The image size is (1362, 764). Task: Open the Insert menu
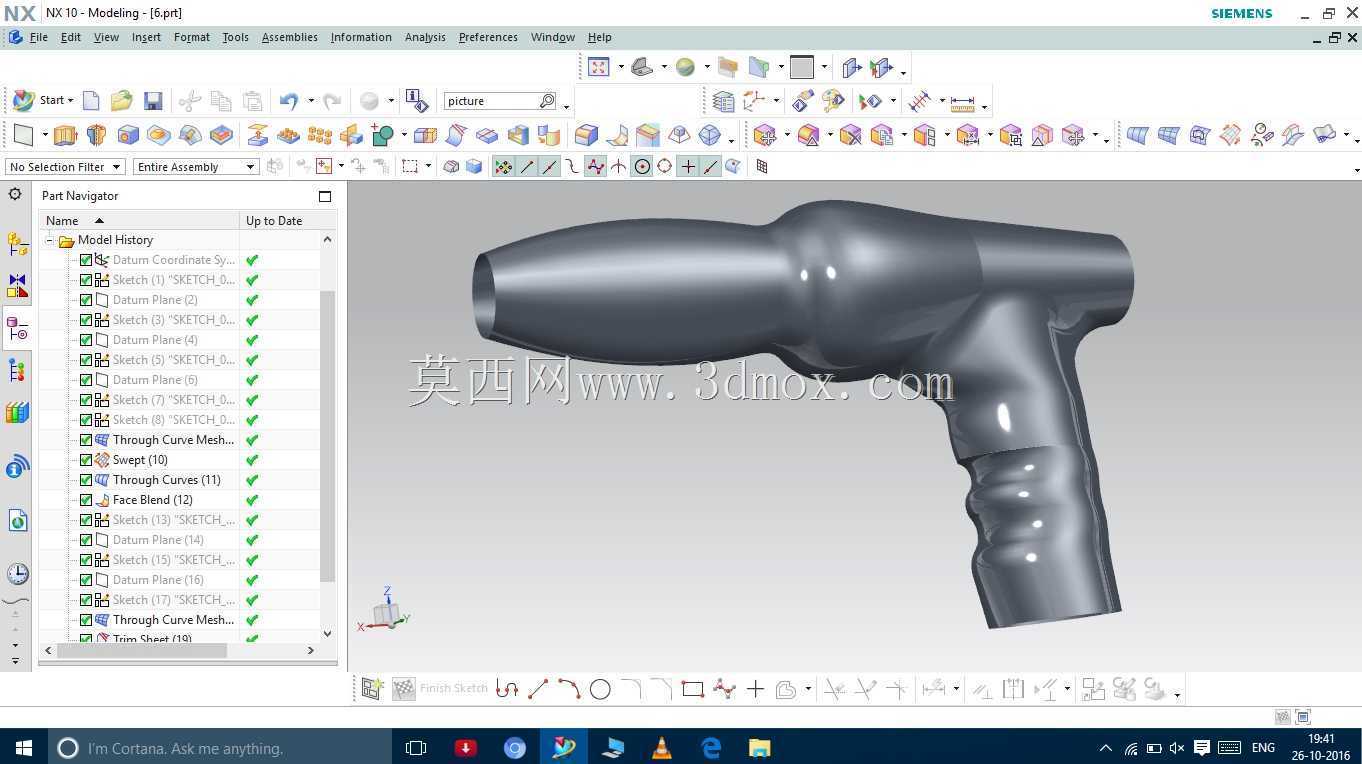coord(146,37)
